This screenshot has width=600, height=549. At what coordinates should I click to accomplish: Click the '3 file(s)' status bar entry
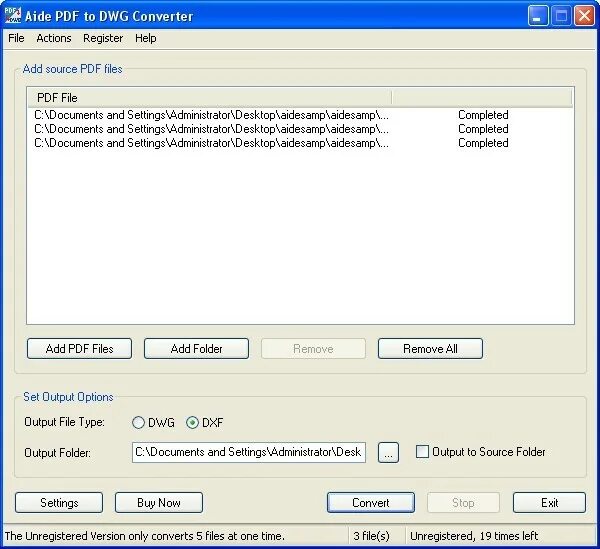[371, 536]
